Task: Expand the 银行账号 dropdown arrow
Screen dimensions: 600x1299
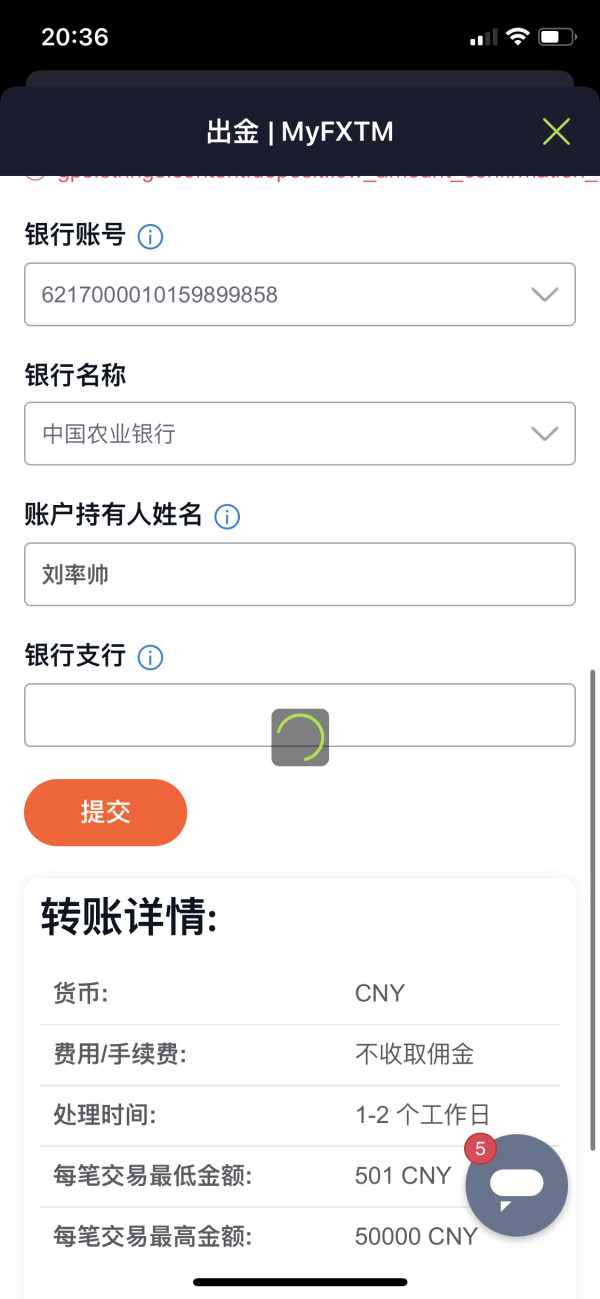Action: click(544, 294)
